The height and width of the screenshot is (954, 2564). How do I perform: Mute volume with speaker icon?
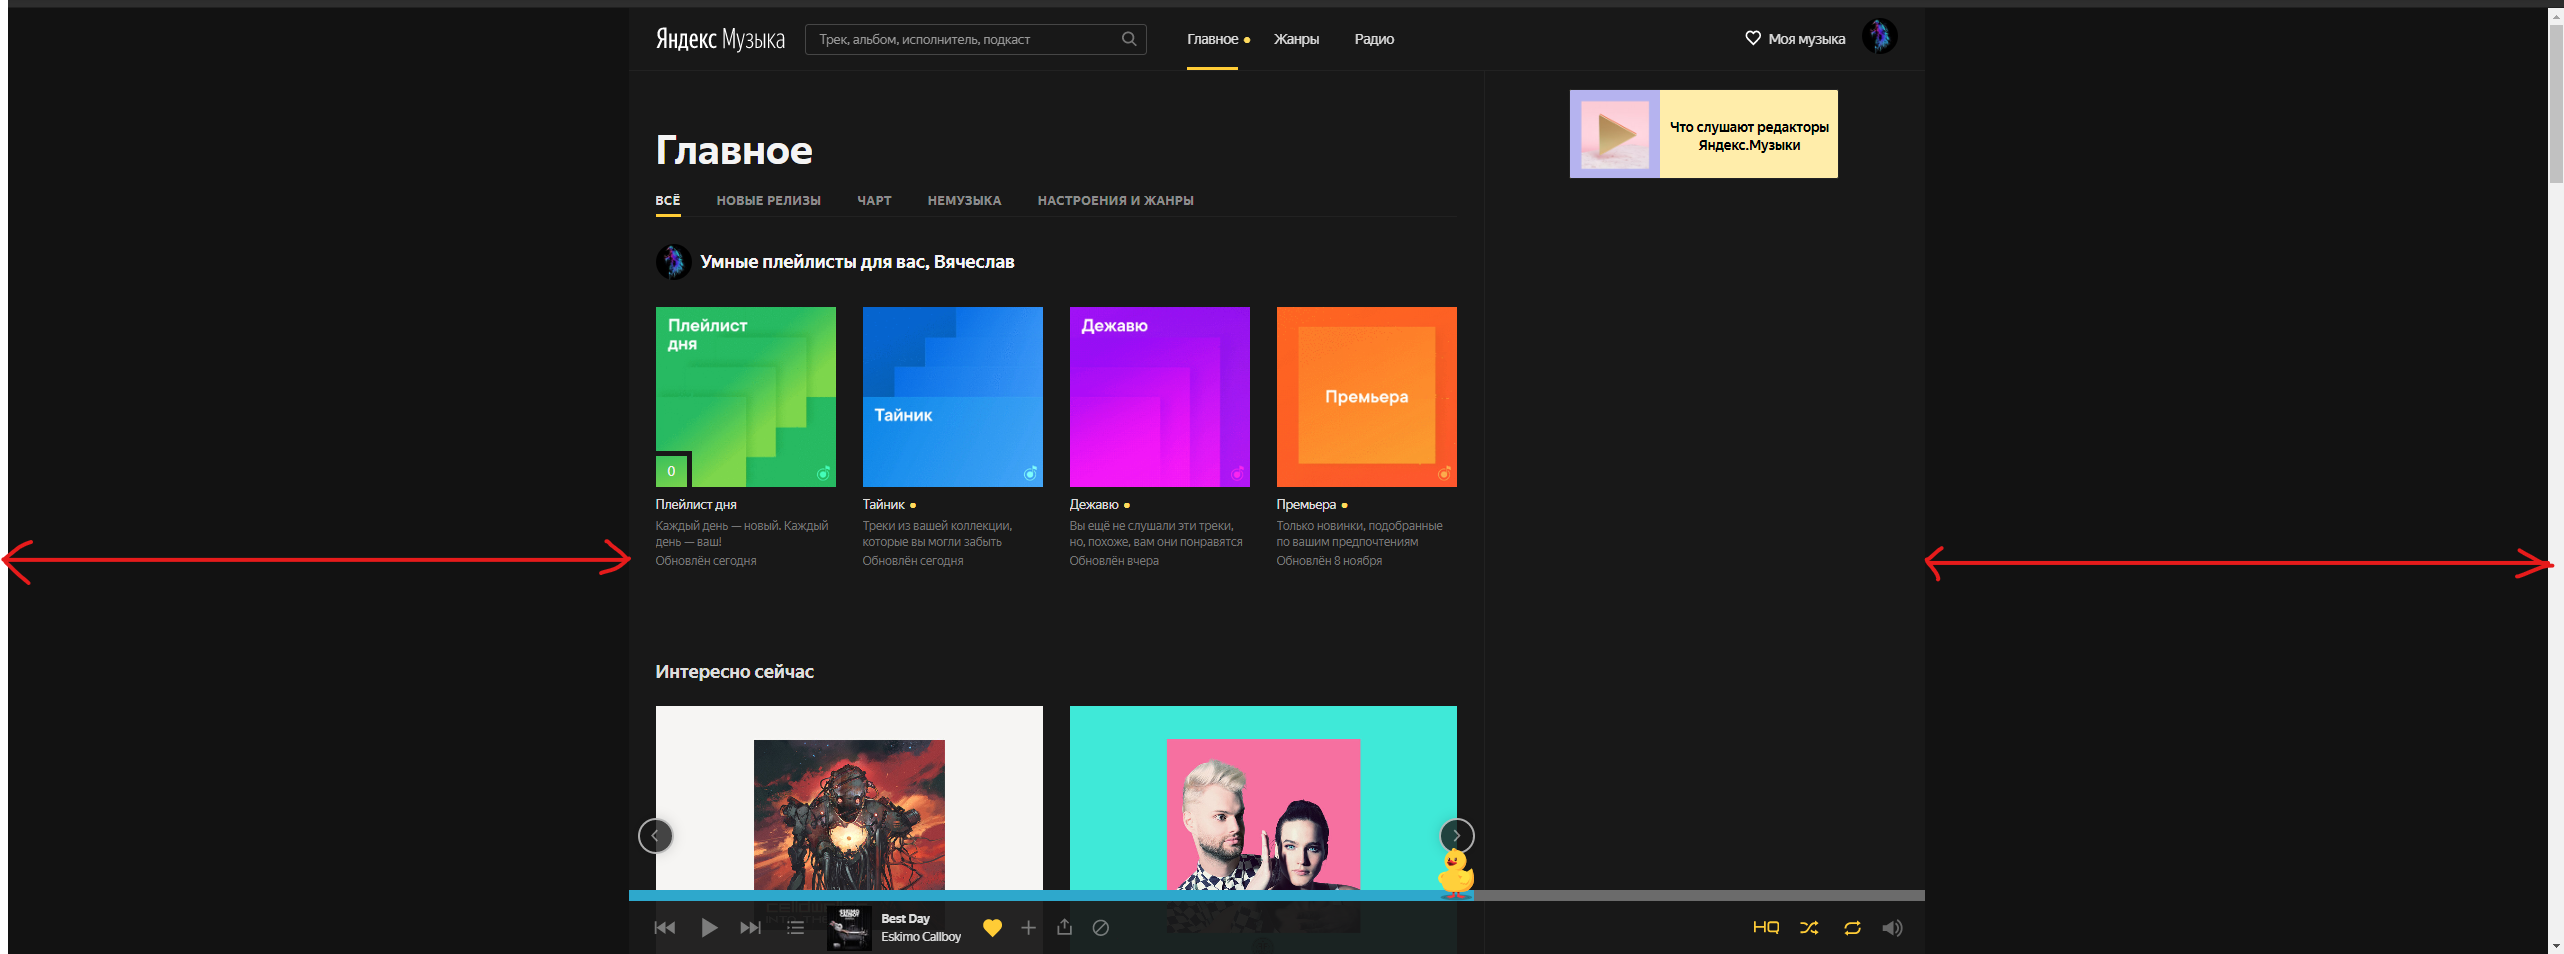pos(1892,928)
